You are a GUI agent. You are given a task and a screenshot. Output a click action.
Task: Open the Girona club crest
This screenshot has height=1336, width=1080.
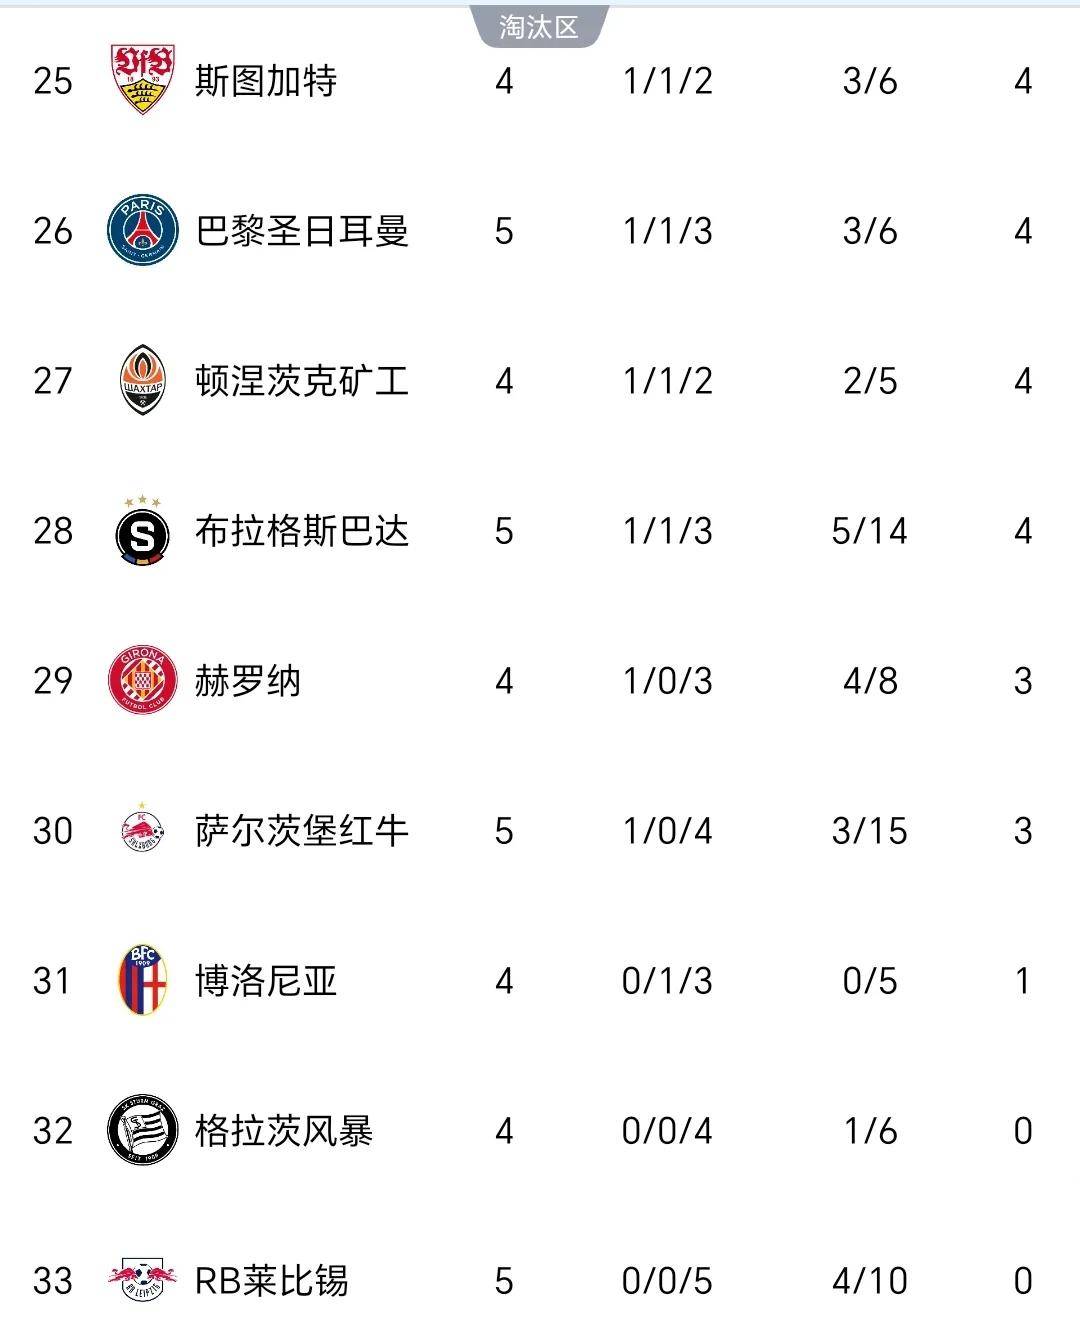click(143, 680)
